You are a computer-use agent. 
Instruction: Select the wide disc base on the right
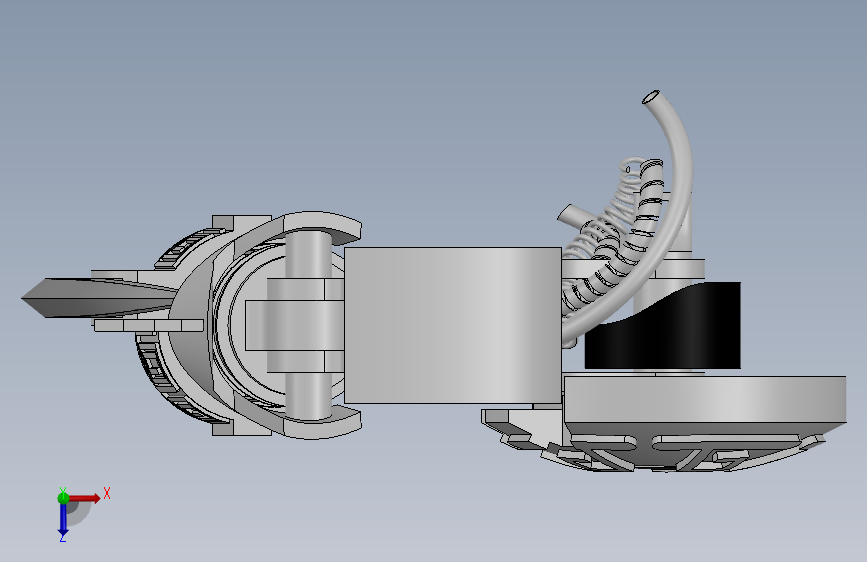pyautogui.click(x=705, y=399)
